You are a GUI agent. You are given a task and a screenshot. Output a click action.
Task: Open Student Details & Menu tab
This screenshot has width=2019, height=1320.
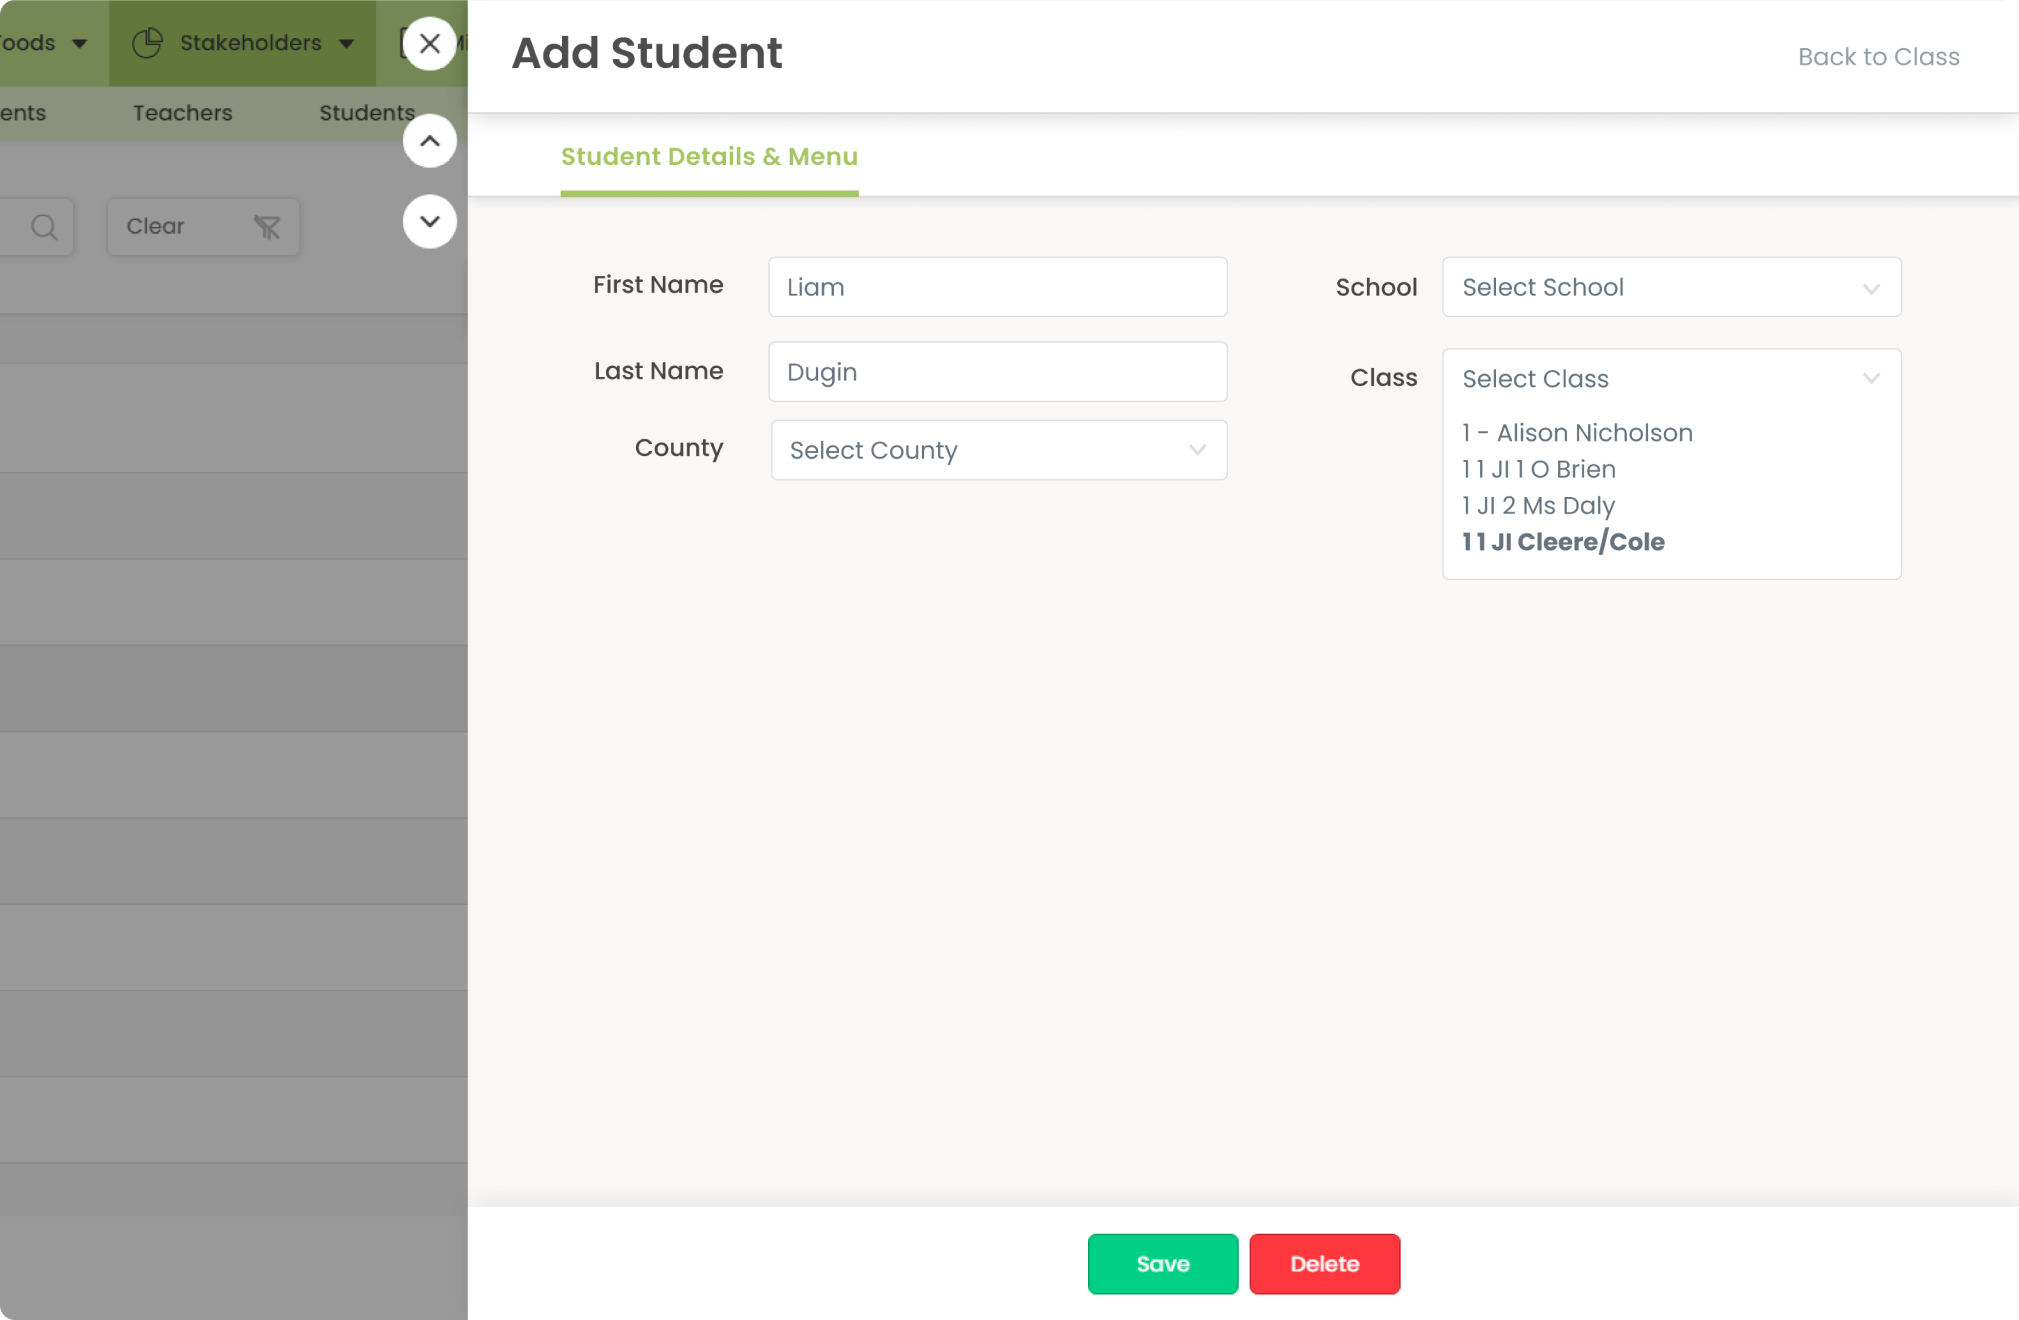[x=709, y=157]
